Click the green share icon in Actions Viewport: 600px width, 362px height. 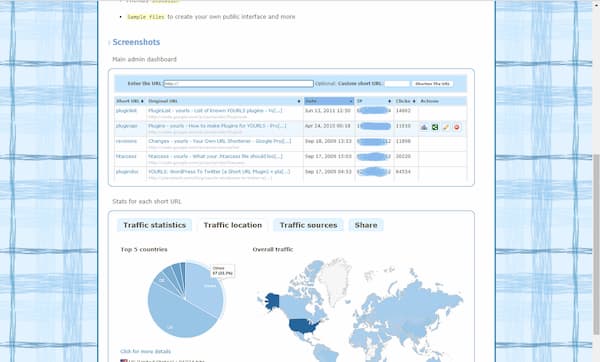pos(435,127)
